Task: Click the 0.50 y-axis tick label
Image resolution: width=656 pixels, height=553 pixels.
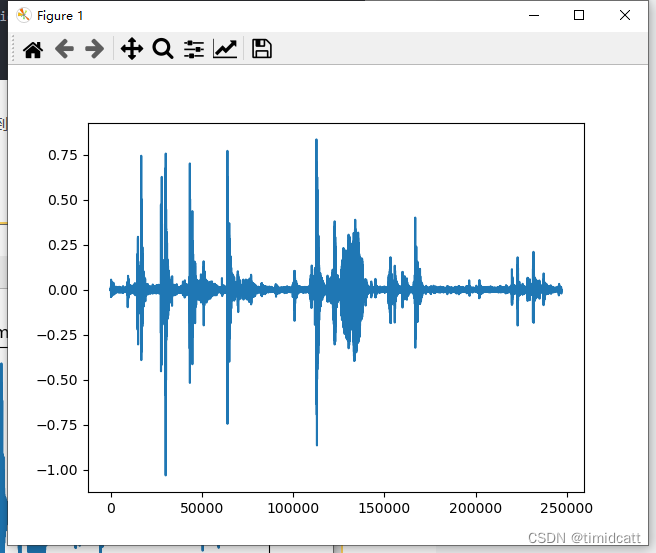Action: pos(63,200)
